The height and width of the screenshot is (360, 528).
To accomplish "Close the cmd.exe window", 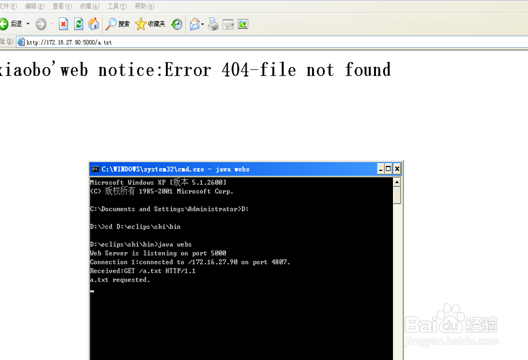I will pyautogui.click(x=397, y=169).
